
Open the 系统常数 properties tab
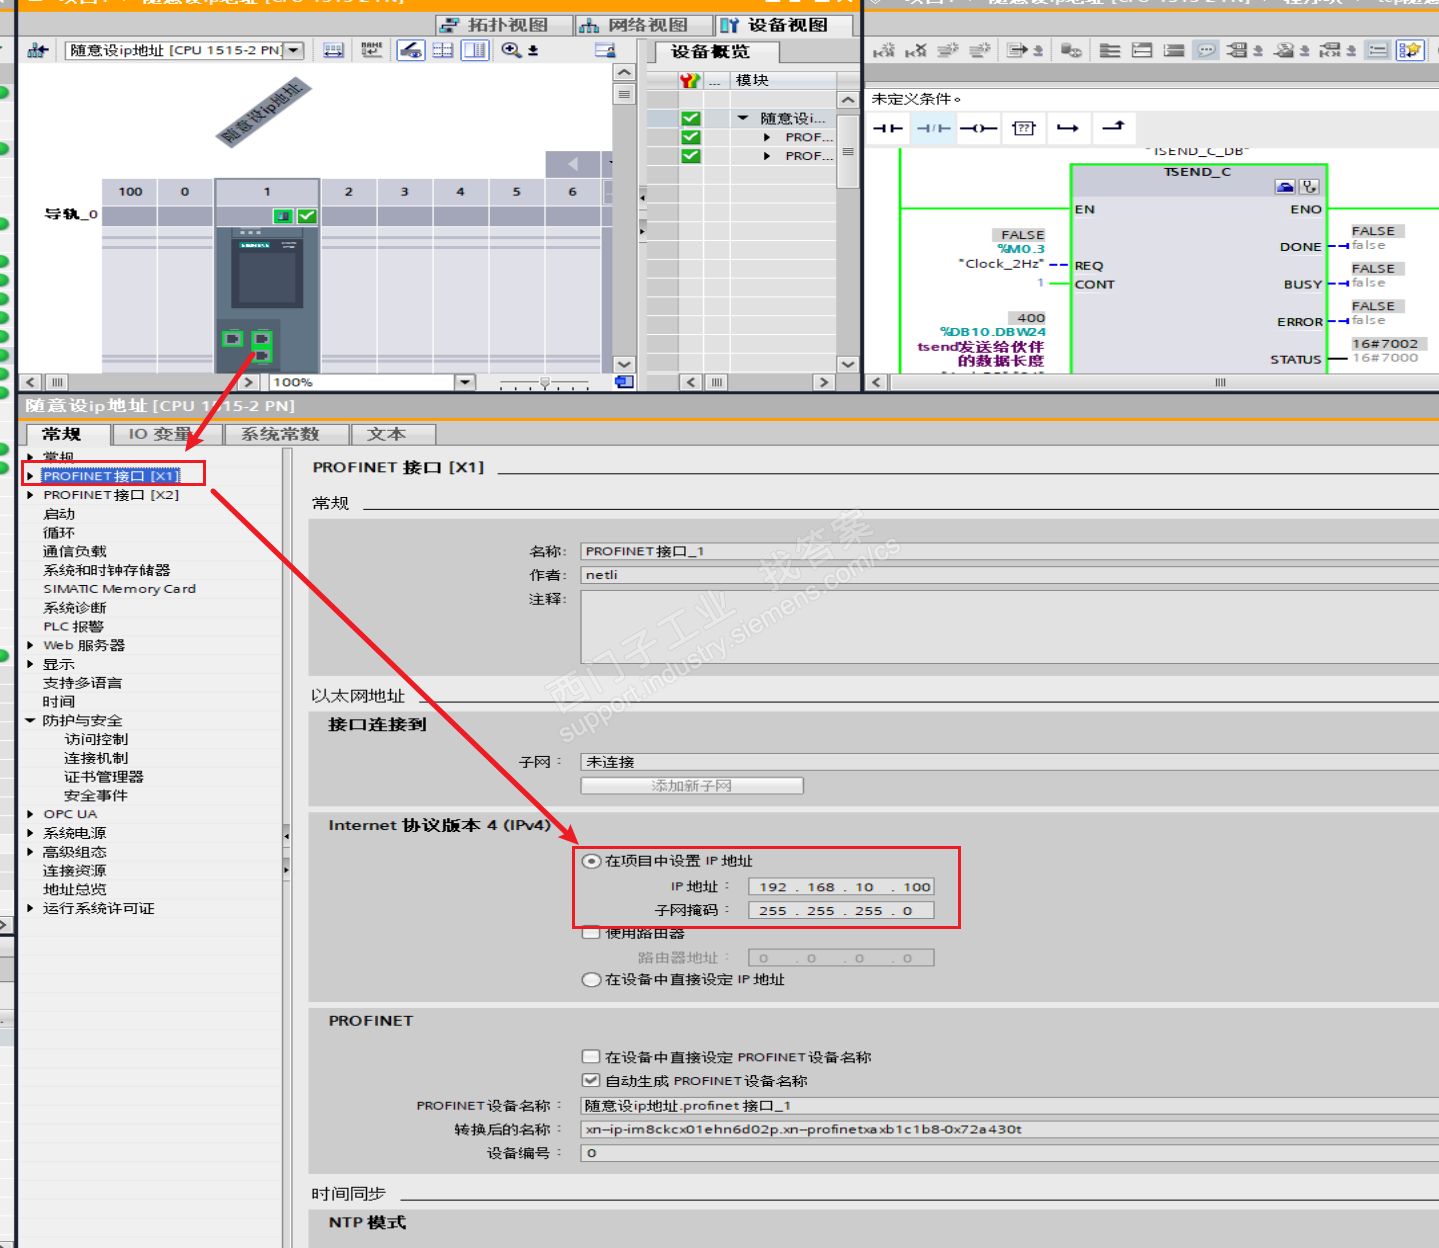pyautogui.click(x=287, y=434)
